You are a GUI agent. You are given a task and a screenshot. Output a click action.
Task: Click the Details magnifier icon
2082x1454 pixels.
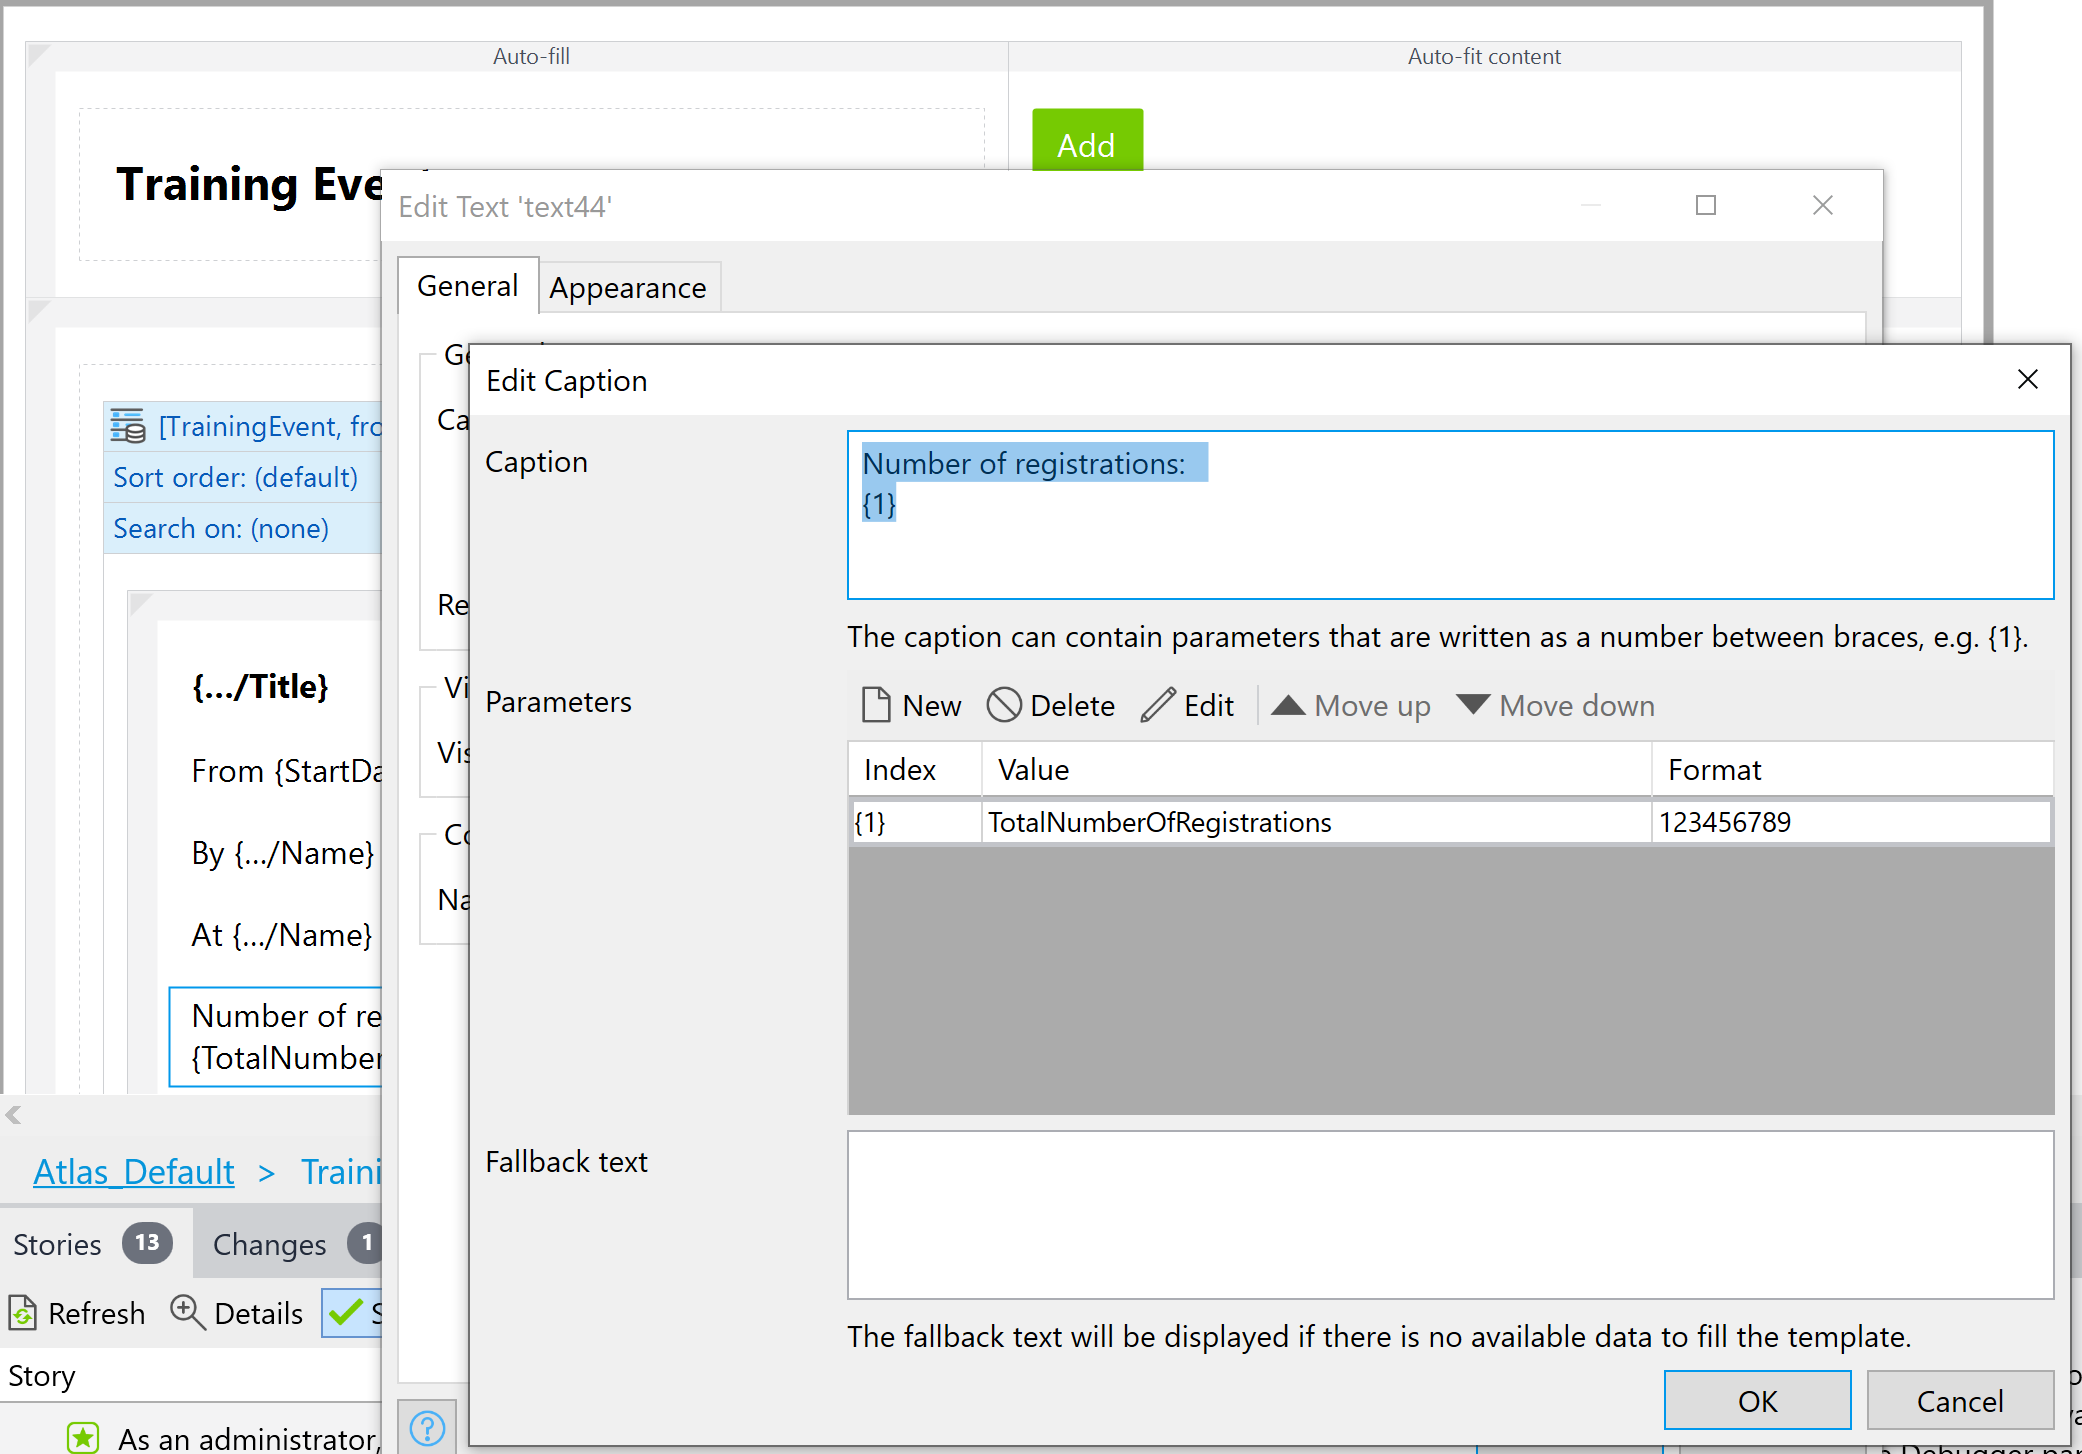click(187, 1311)
